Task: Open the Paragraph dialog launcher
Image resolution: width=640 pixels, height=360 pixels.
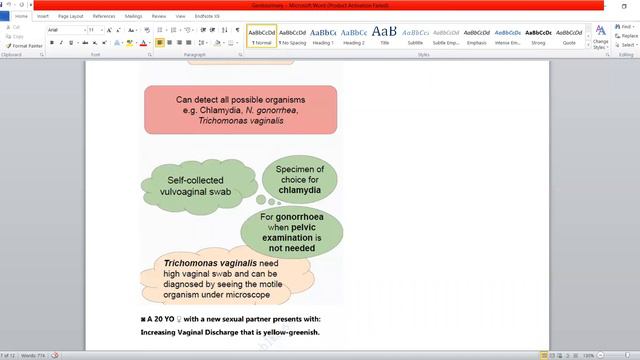Action: click(240, 55)
